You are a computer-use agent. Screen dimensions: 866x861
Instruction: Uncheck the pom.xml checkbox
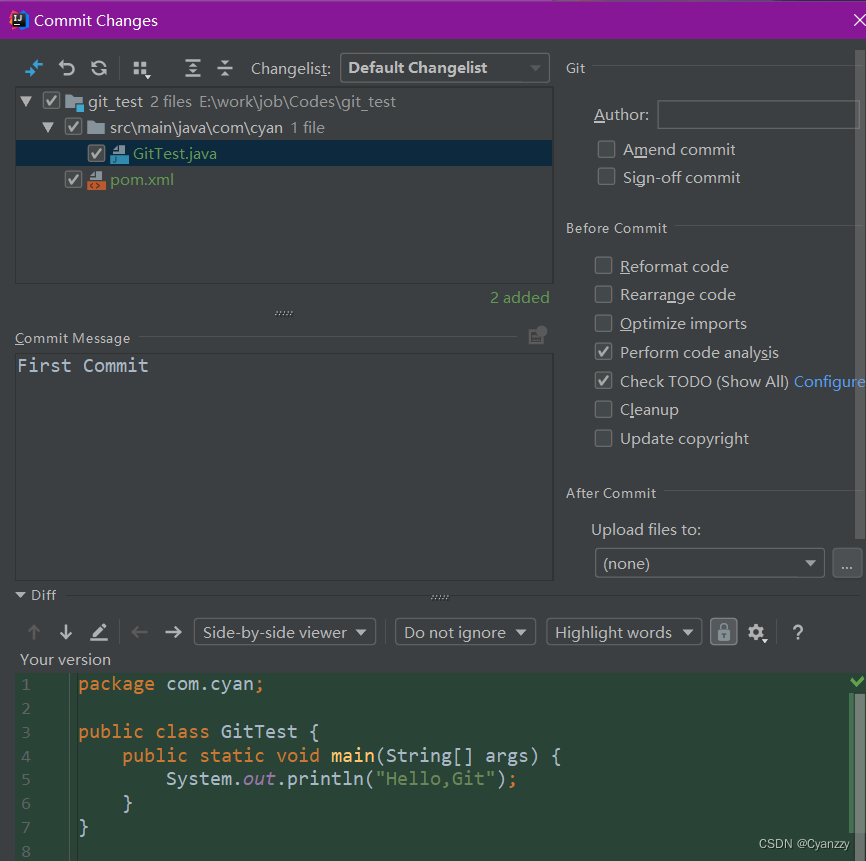tap(73, 179)
